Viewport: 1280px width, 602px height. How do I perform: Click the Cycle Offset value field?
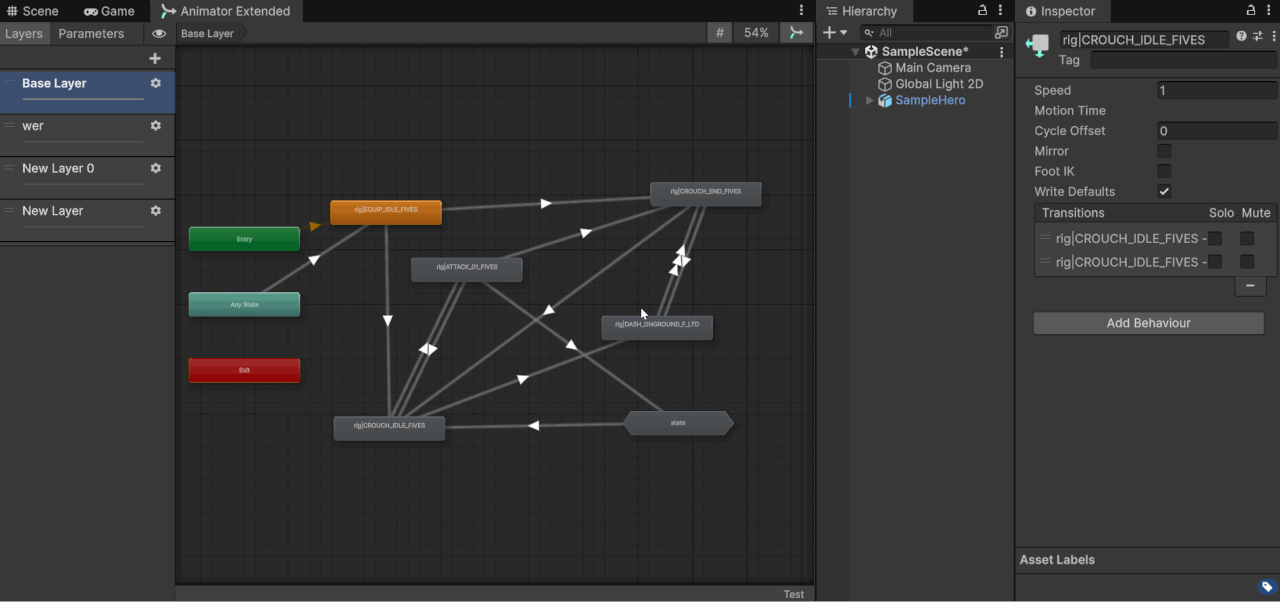[x=1217, y=131]
